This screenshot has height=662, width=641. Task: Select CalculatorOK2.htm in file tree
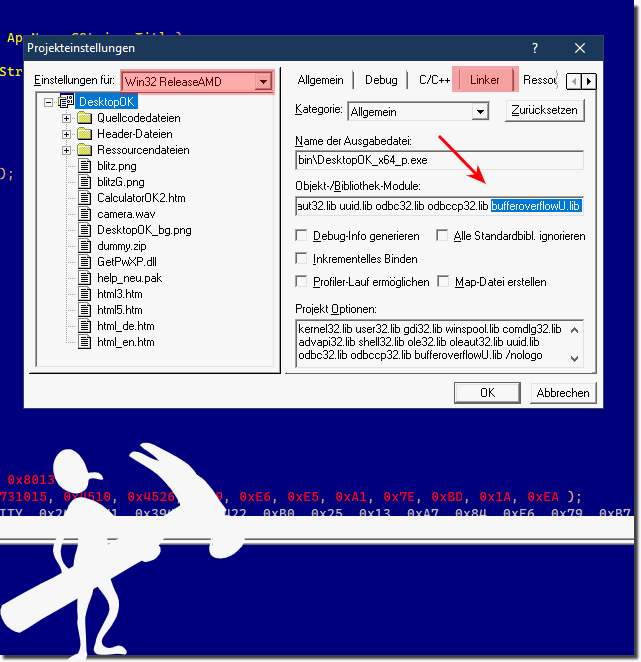pyautogui.click(x=141, y=198)
